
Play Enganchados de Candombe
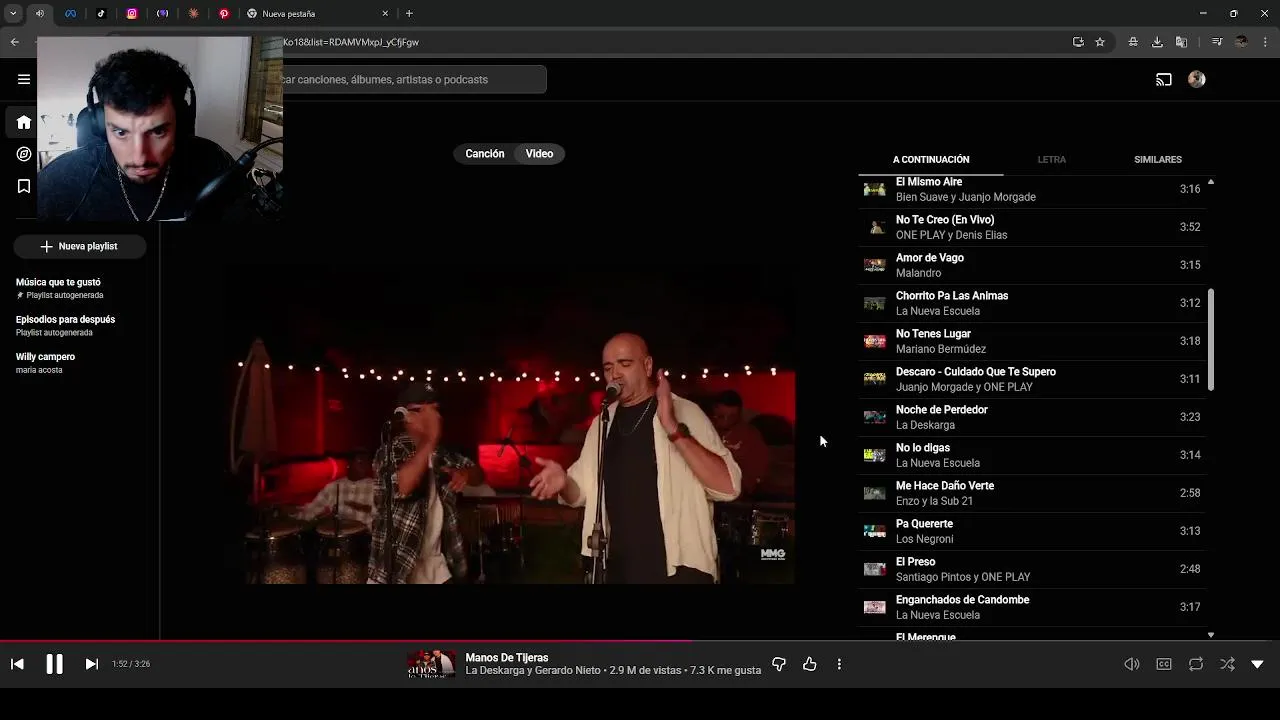1034,607
